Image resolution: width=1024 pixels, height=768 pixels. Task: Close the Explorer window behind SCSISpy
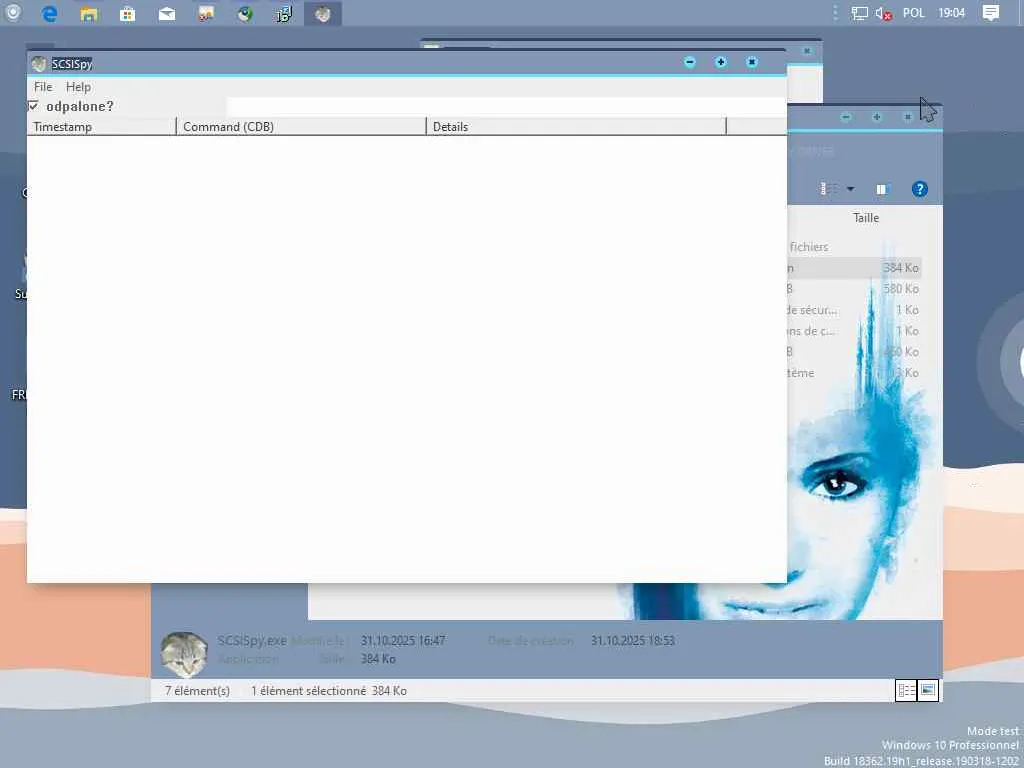point(907,117)
